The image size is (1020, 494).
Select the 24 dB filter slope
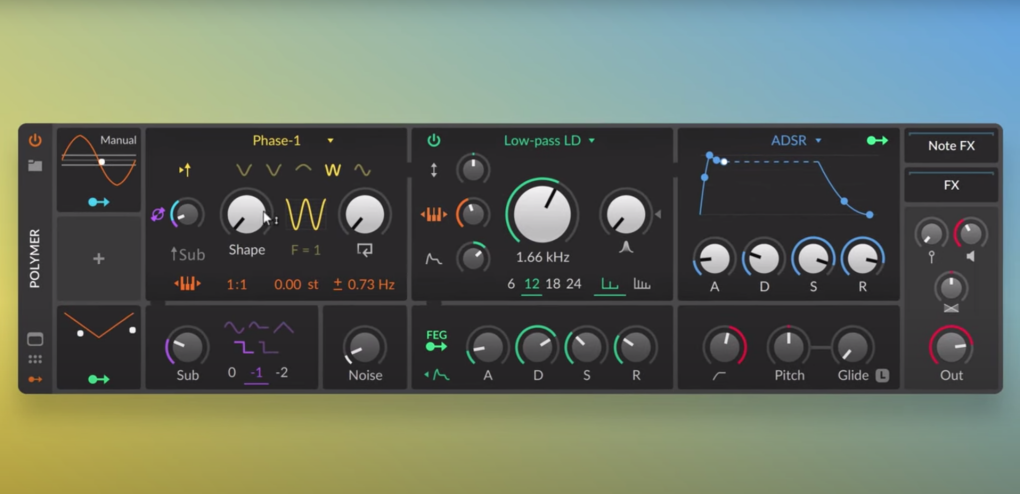click(x=574, y=284)
